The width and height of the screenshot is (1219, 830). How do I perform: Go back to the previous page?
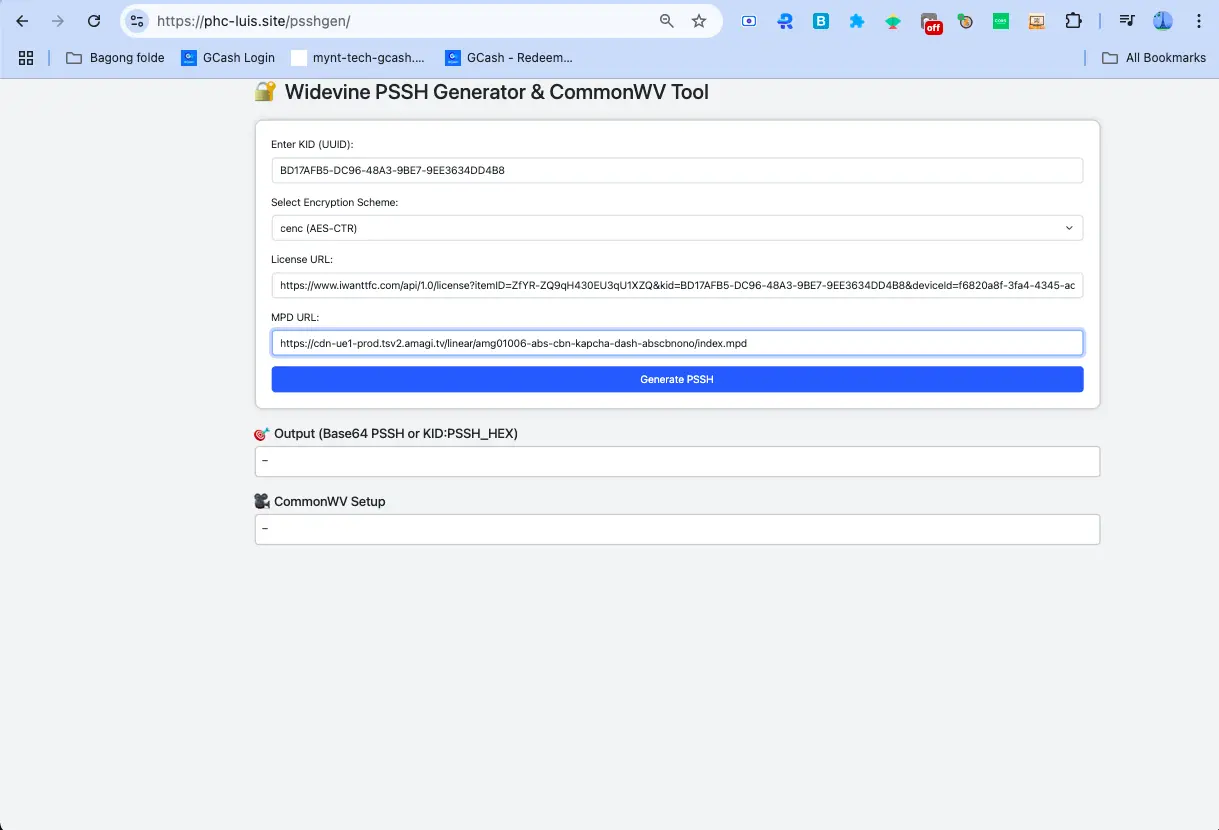click(22, 21)
